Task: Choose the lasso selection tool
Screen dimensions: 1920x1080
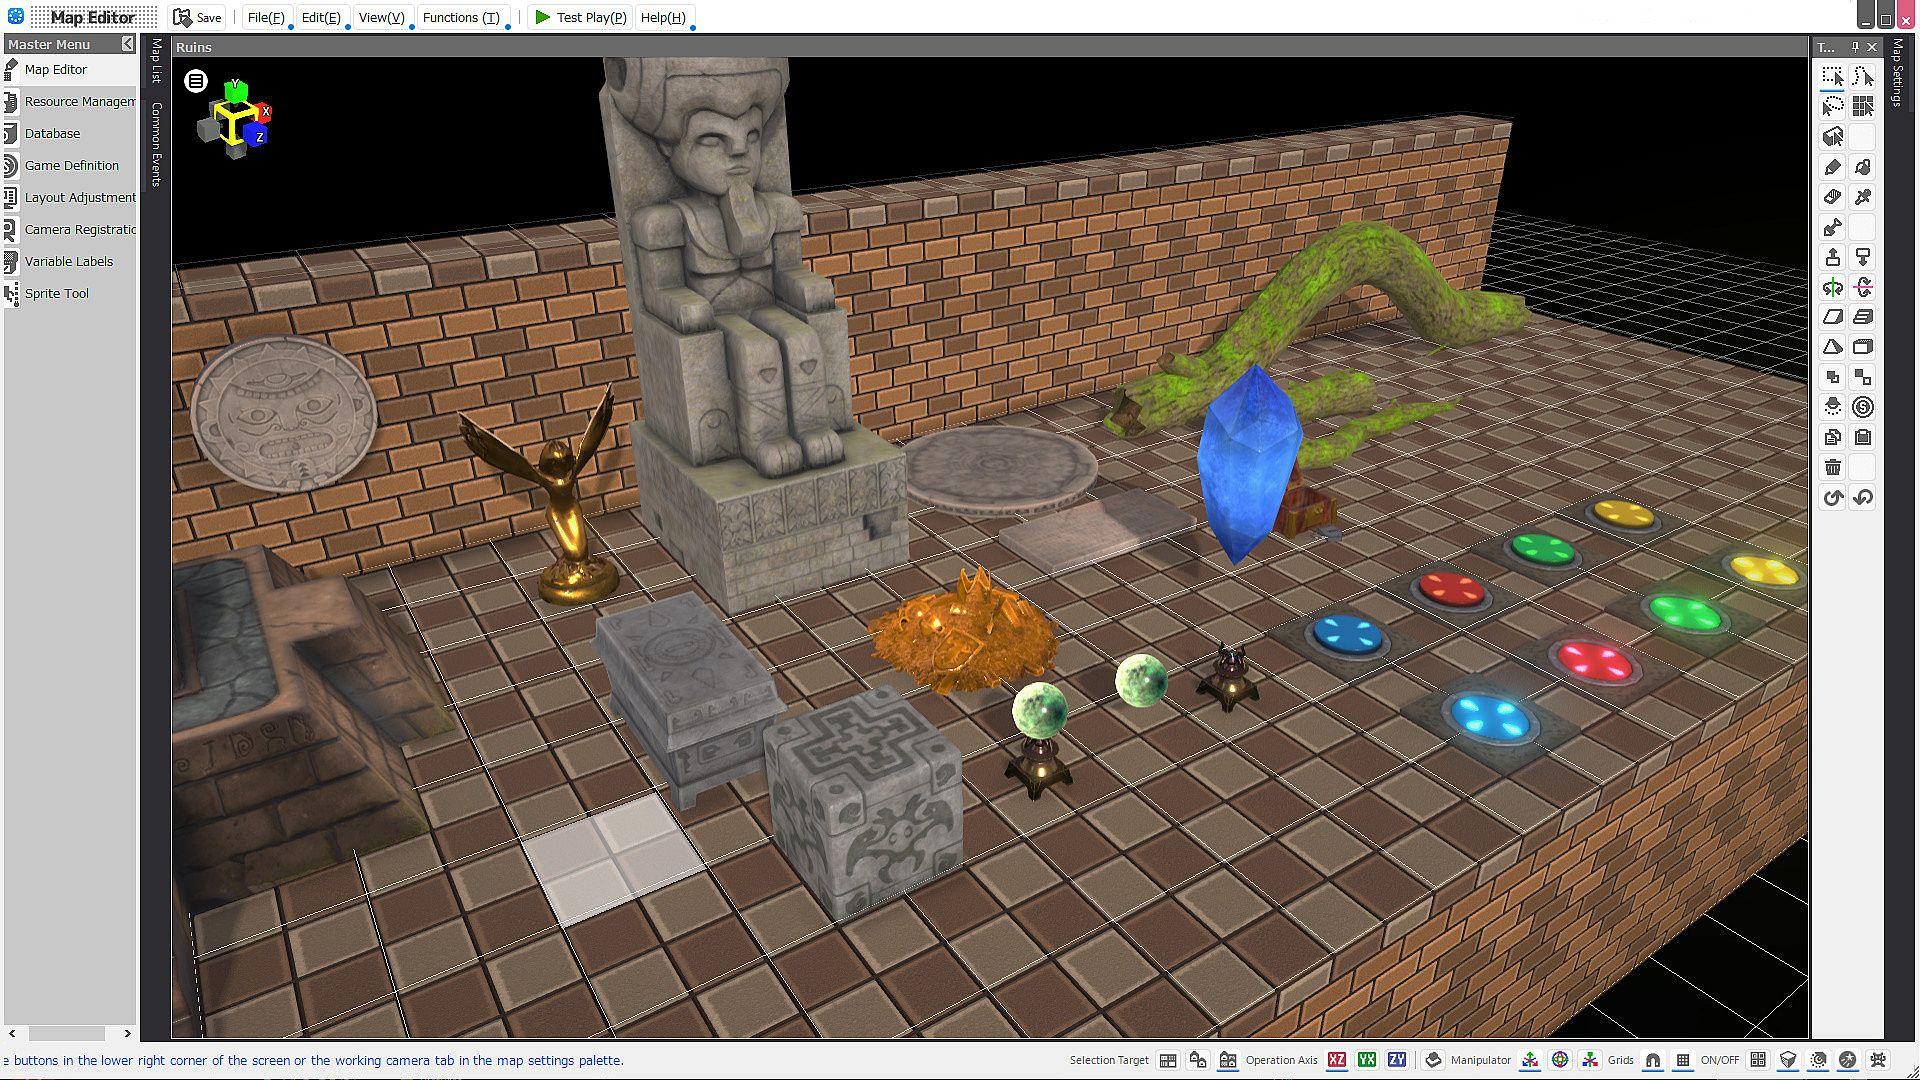Action: click(1832, 106)
